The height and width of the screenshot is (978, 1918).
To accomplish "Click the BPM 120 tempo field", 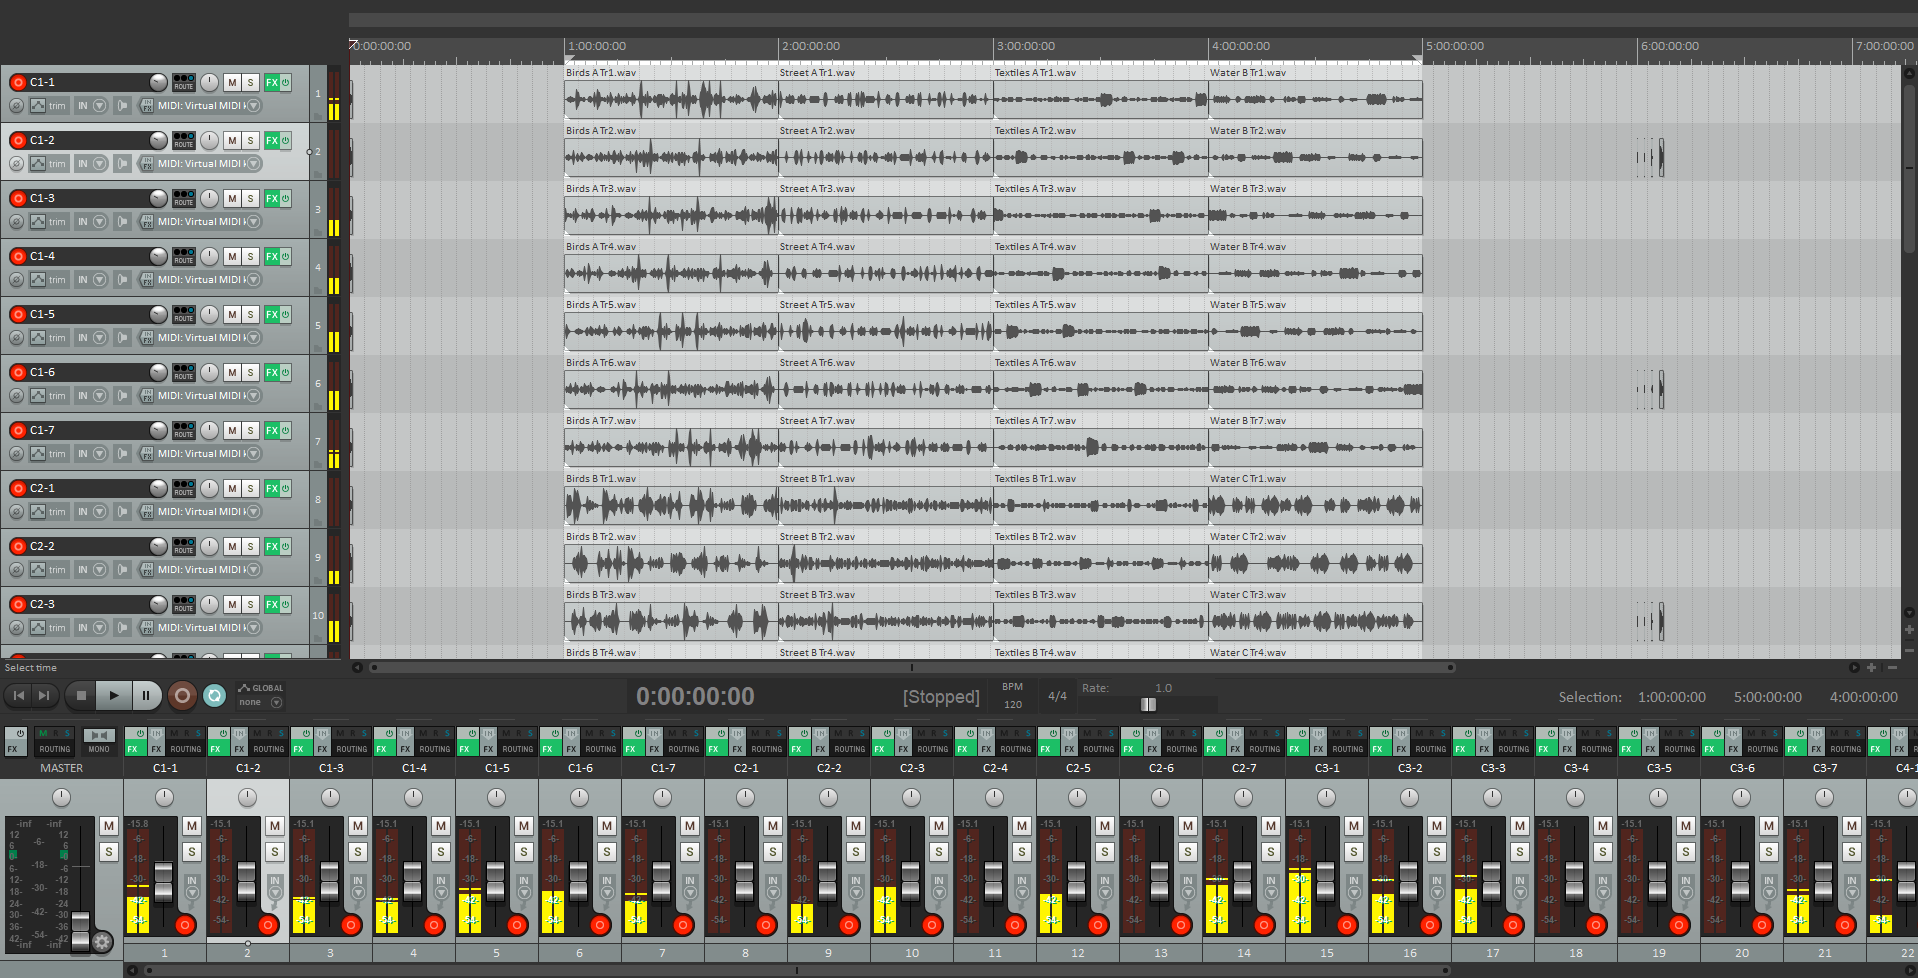I will [x=1013, y=696].
